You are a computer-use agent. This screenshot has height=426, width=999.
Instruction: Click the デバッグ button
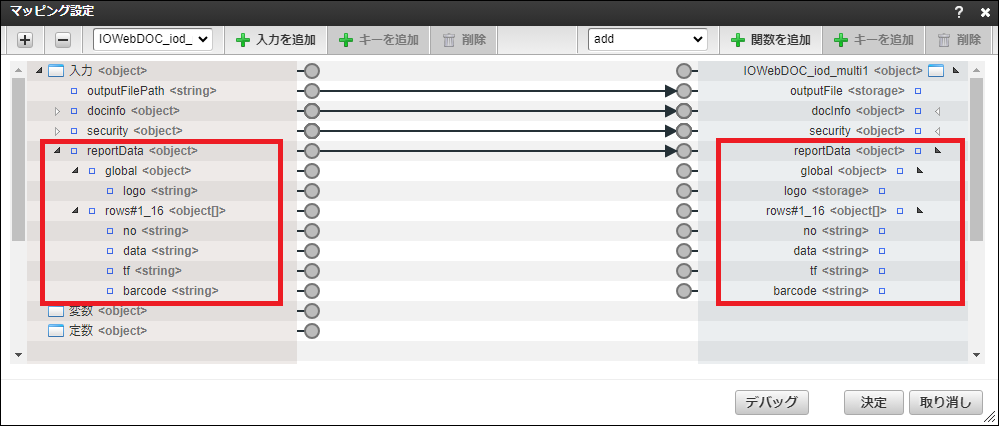click(x=771, y=402)
